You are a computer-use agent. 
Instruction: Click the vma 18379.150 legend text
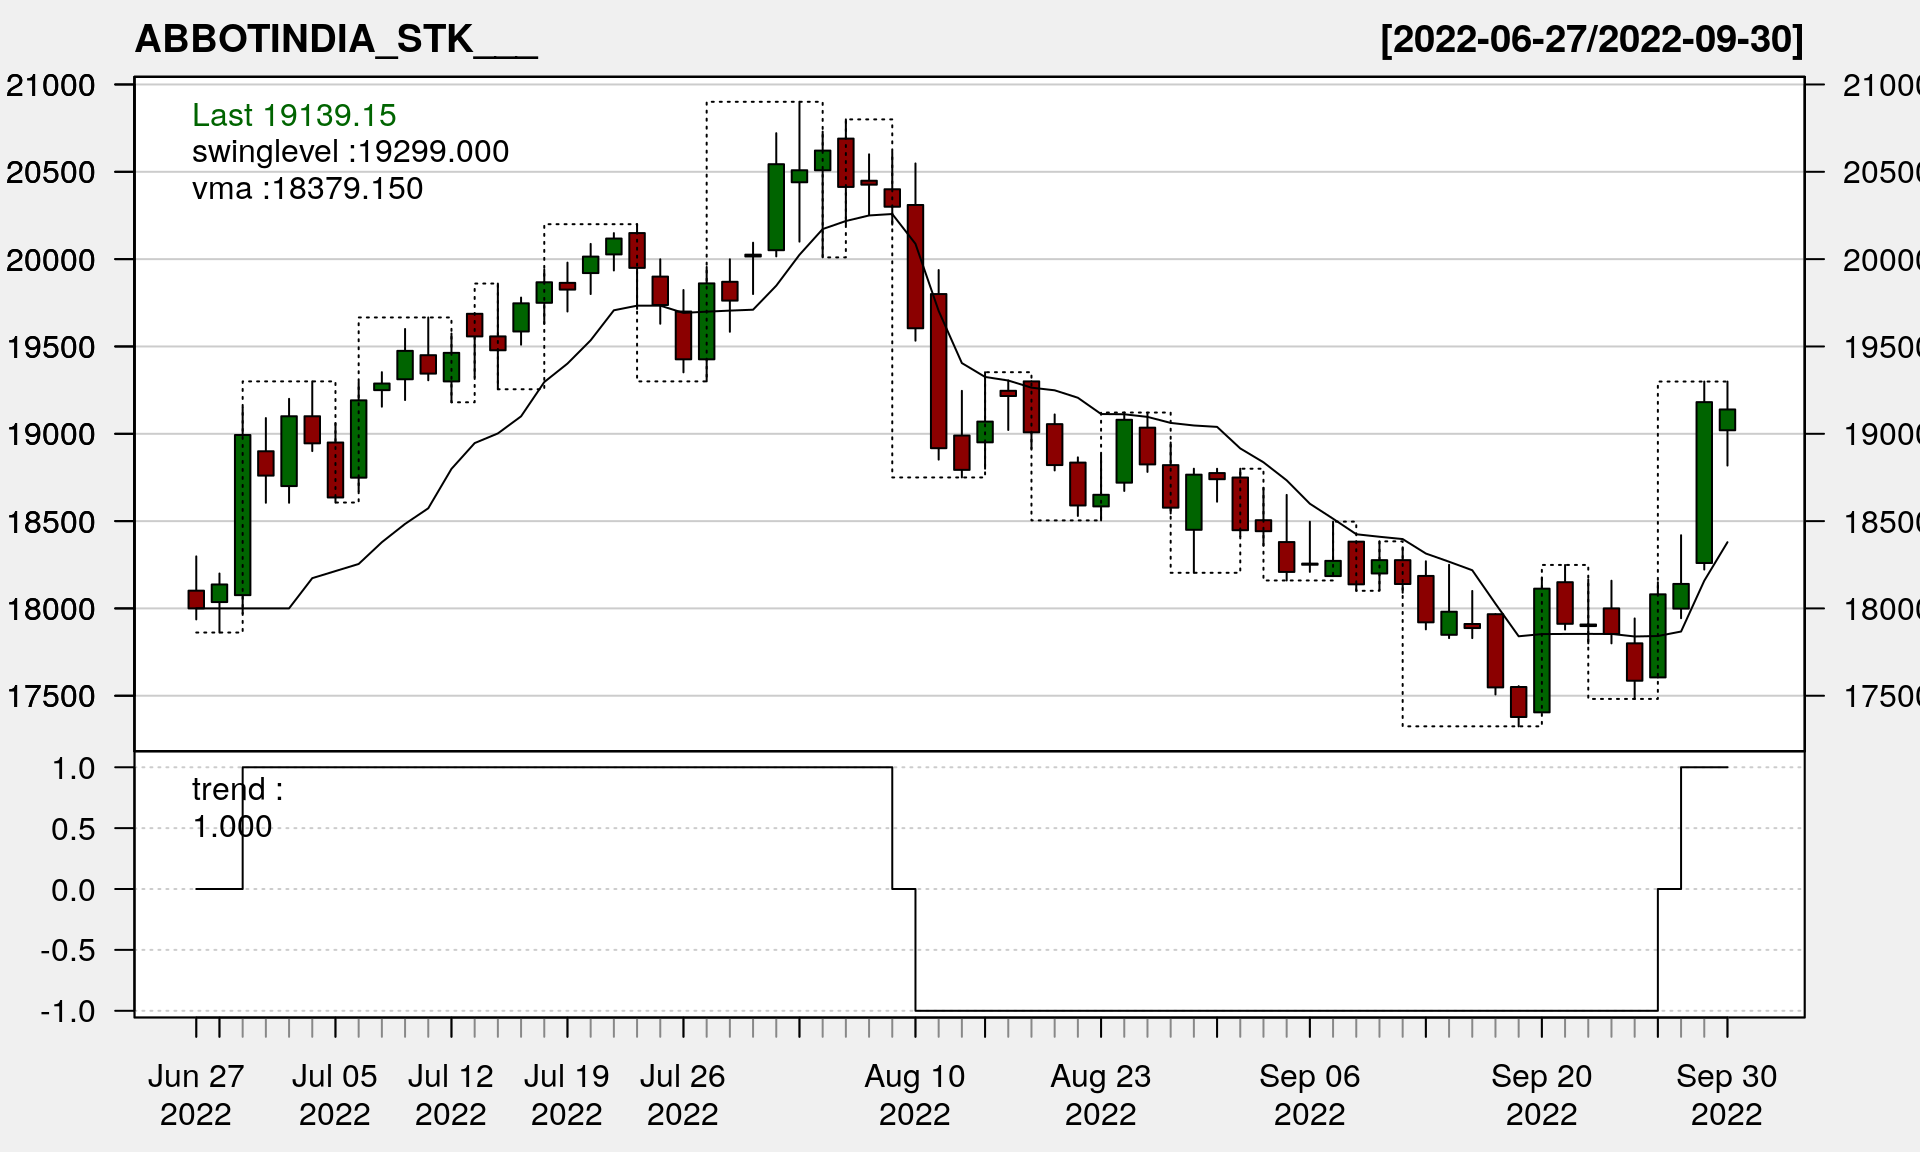click(x=307, y=189)
